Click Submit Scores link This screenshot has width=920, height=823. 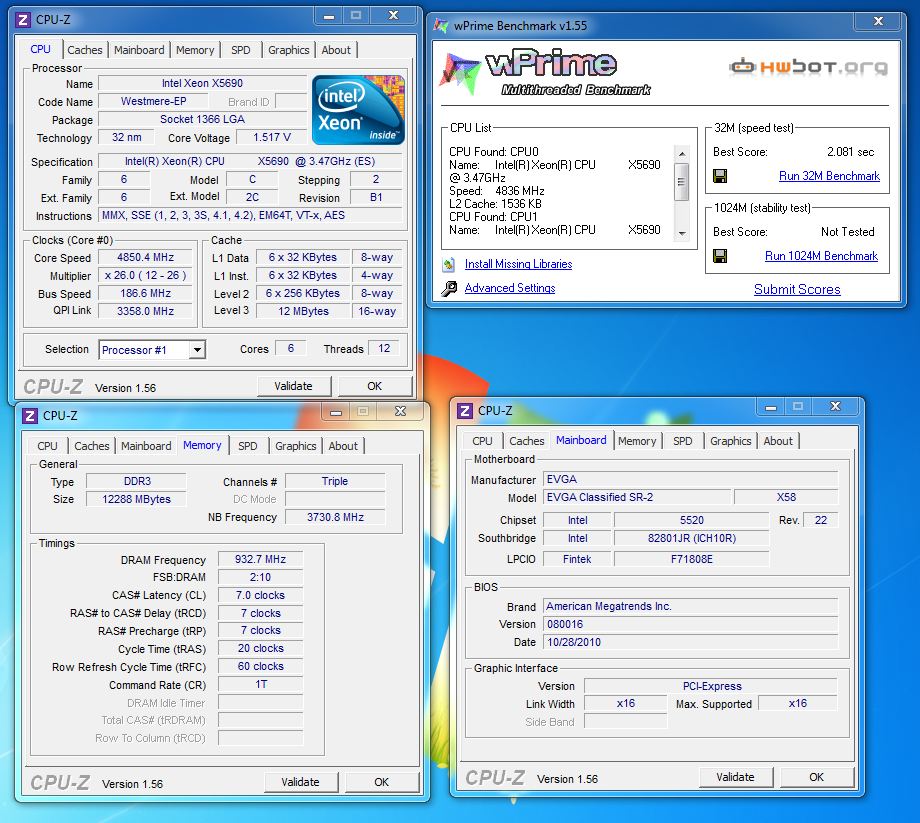pyautogui.click(x=797, y=289)
